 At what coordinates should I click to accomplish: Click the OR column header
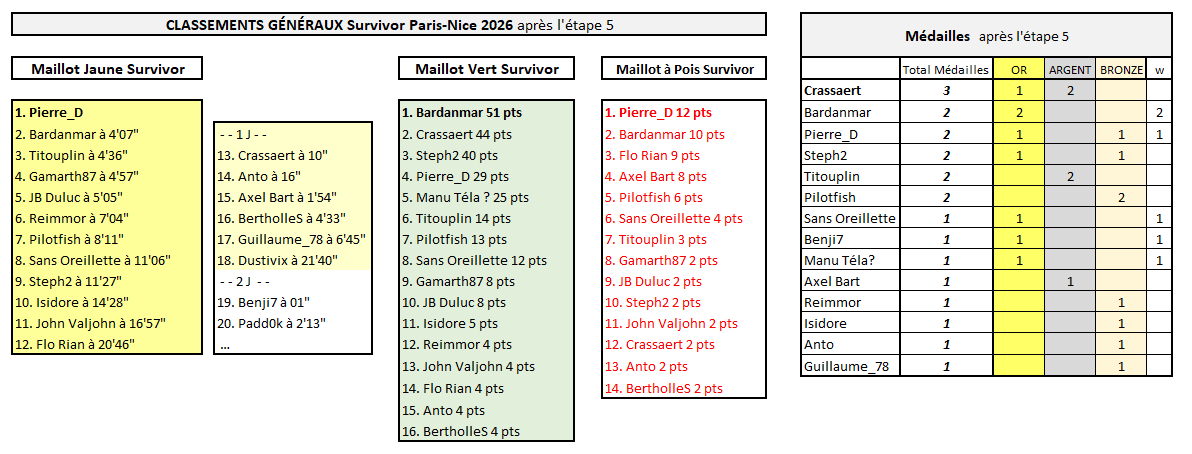[x=1018, y=70]
